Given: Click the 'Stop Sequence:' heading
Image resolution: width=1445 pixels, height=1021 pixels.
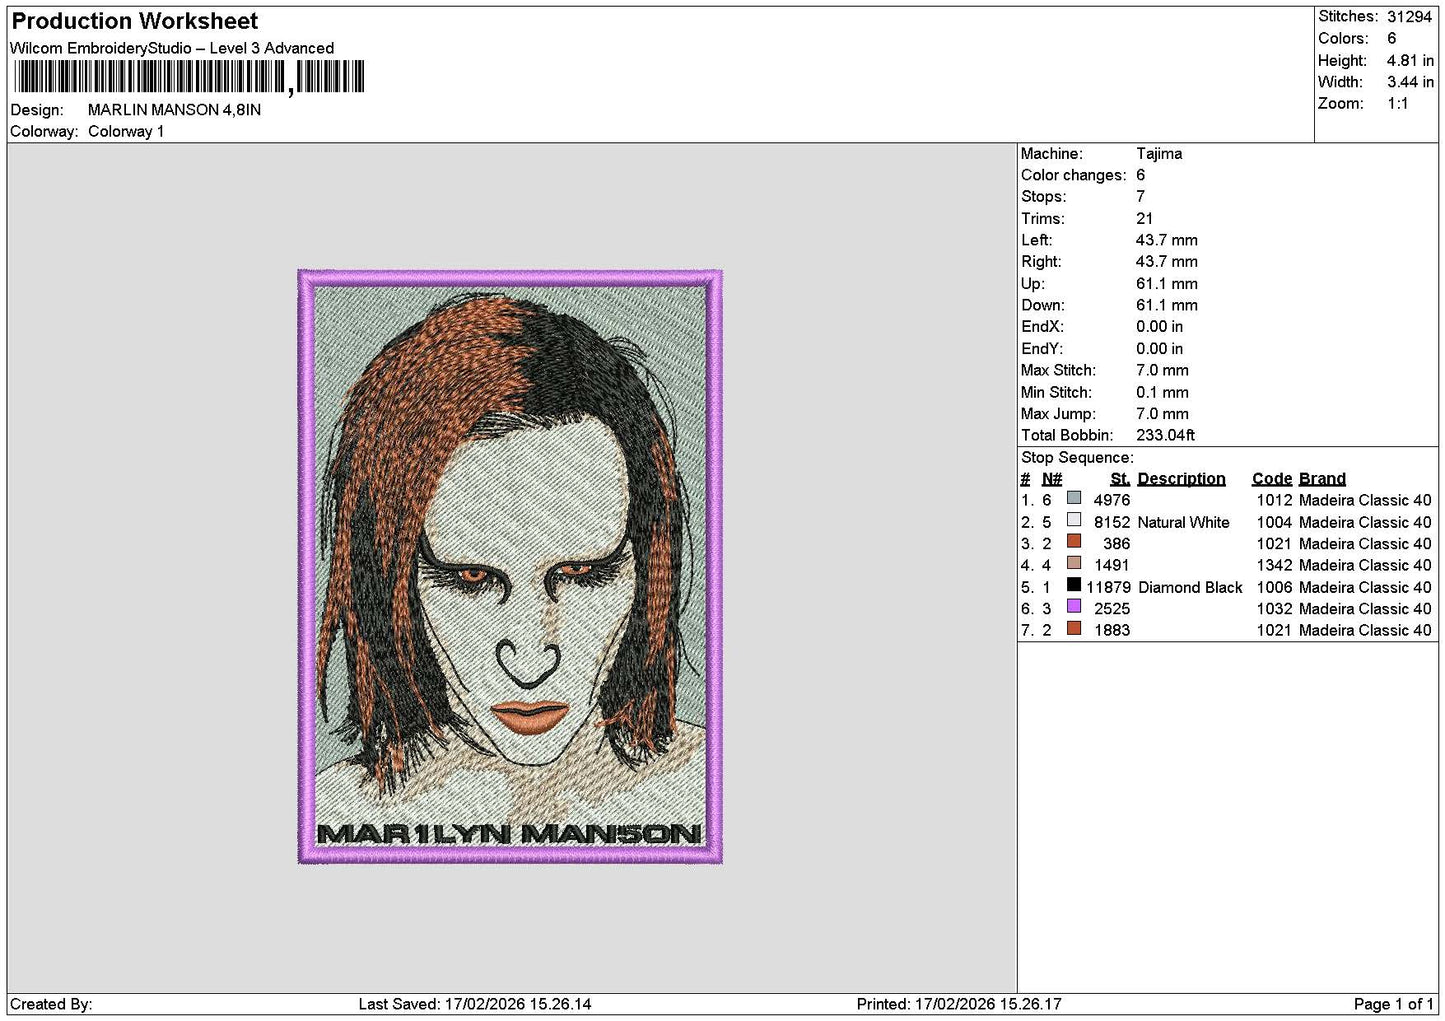Looking at the screenshot, I should pos(1077,458).
